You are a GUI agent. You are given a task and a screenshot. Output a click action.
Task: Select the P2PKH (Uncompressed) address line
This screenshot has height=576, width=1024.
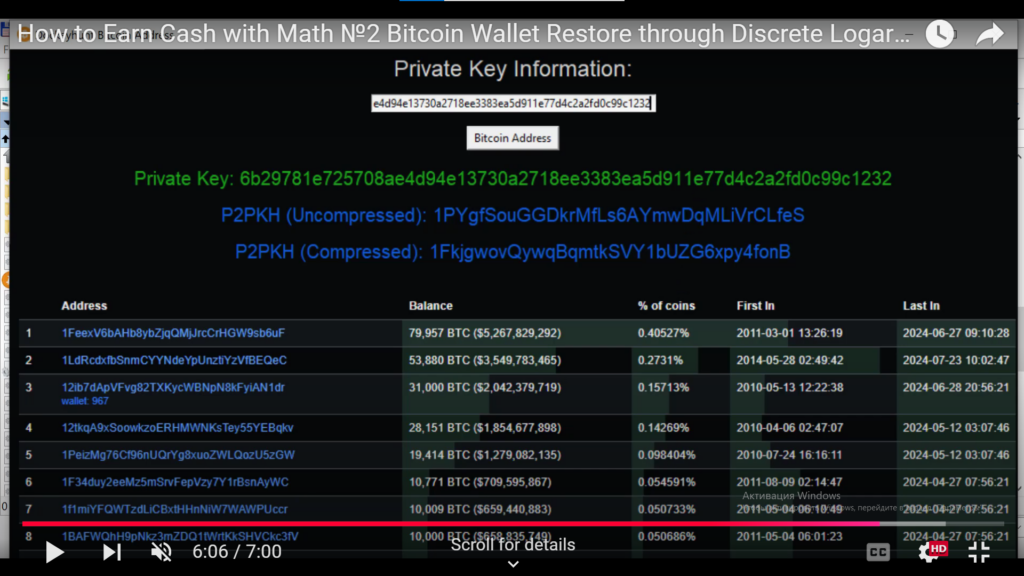coord(513,215)
